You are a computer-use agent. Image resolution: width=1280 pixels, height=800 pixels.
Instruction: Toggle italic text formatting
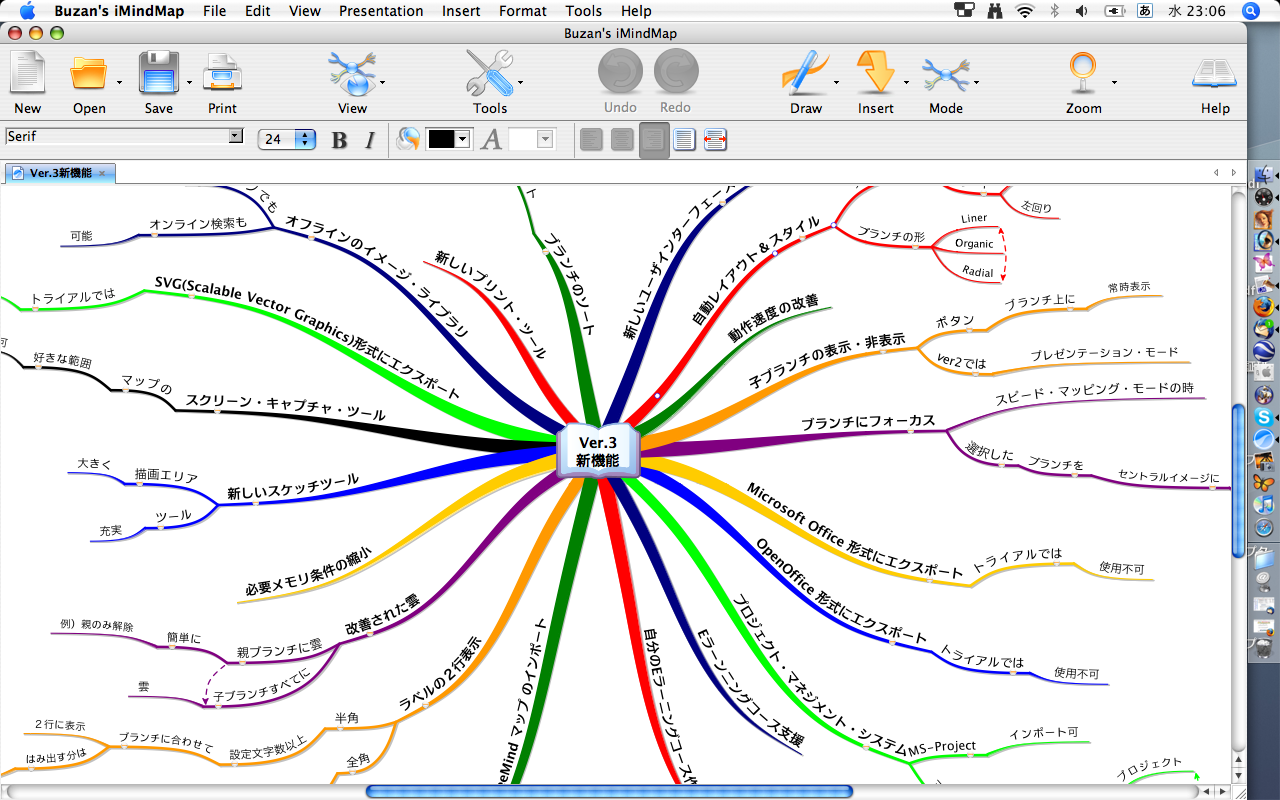point(369,140)
